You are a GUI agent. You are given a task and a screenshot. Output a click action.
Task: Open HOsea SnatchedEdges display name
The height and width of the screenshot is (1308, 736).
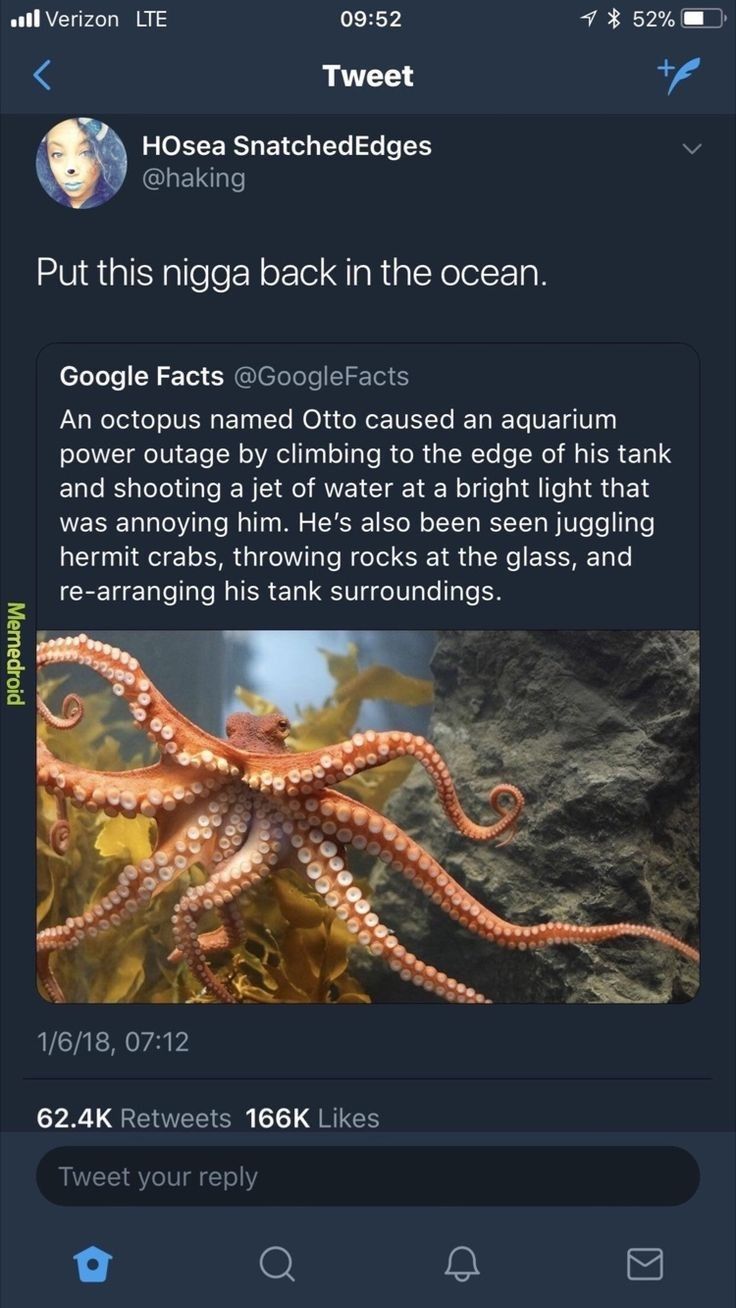pos(287,145)
